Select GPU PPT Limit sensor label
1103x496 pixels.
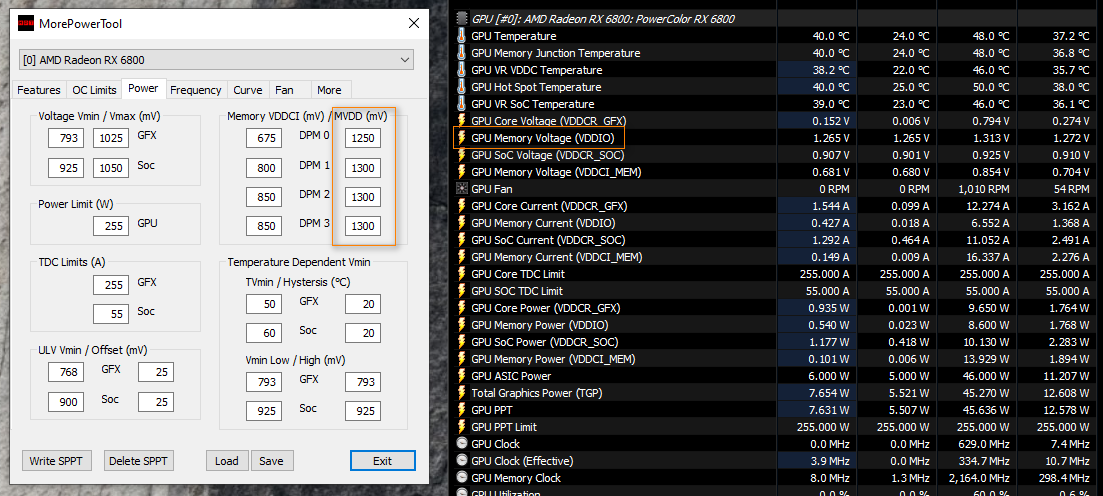pyautogui.click(x=504, y=427)
